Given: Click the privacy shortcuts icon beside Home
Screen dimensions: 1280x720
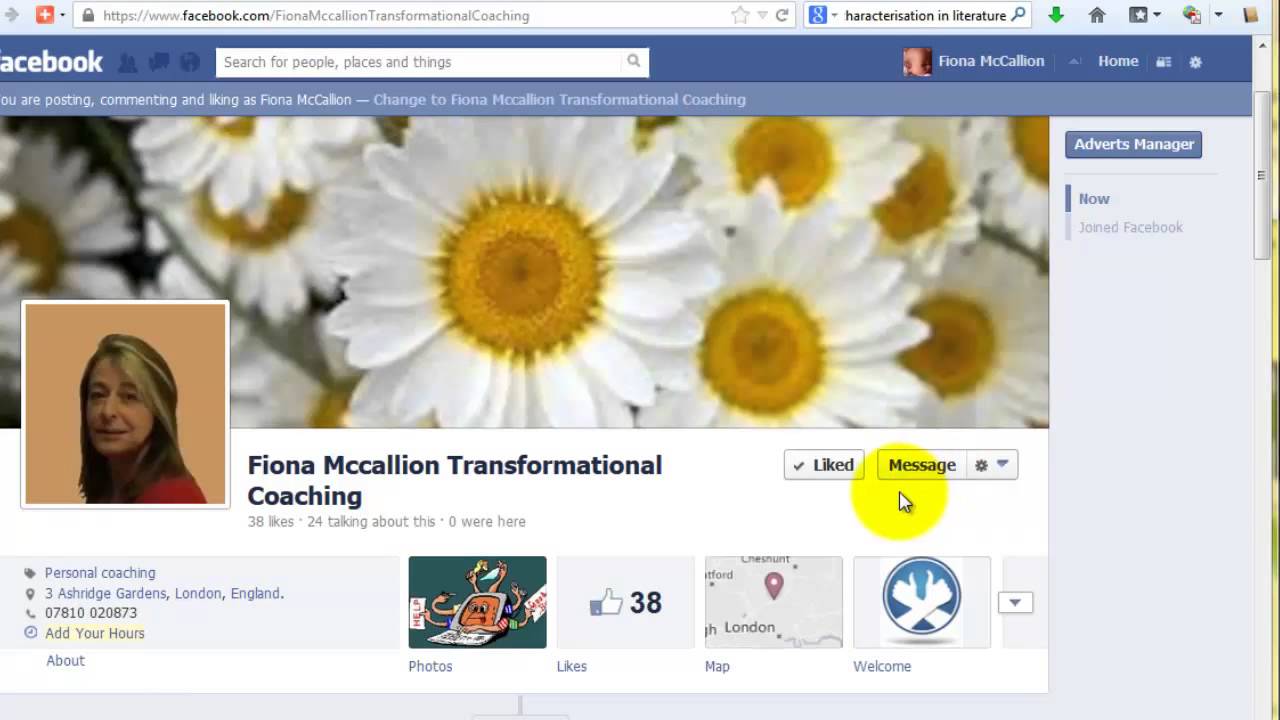Looking at the screenshot, I should point(1163,62).
